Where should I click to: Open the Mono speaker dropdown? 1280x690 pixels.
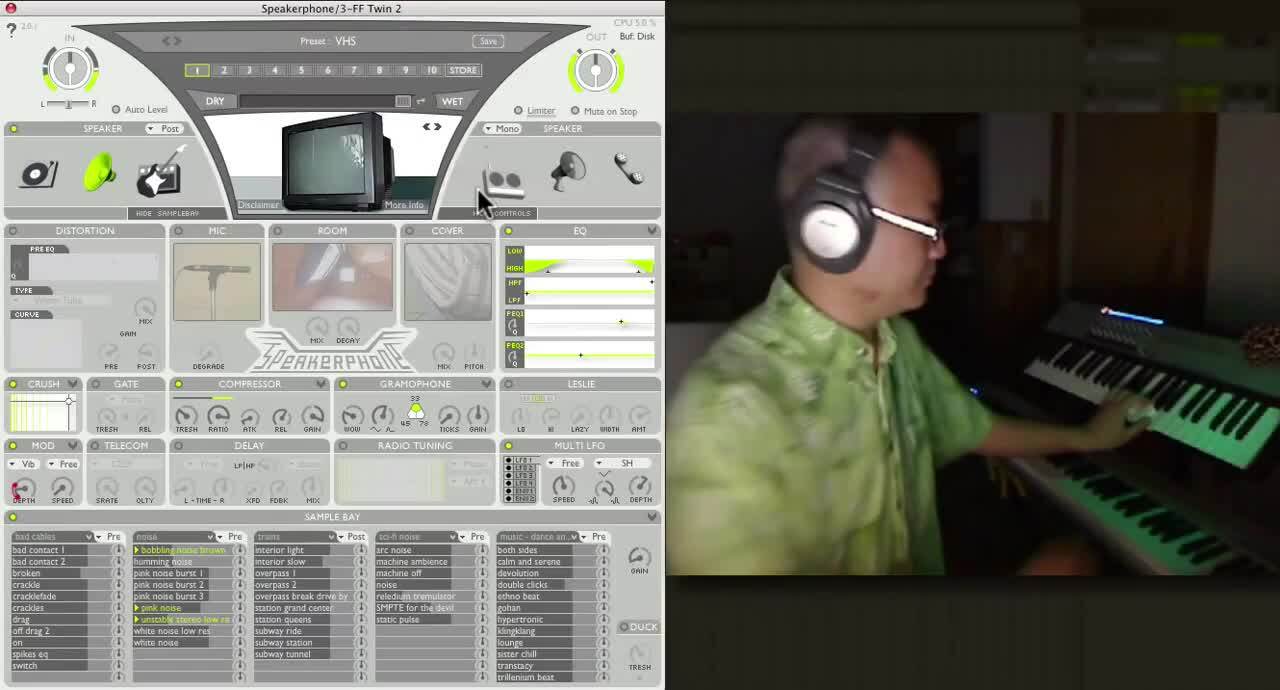(502, 129)
